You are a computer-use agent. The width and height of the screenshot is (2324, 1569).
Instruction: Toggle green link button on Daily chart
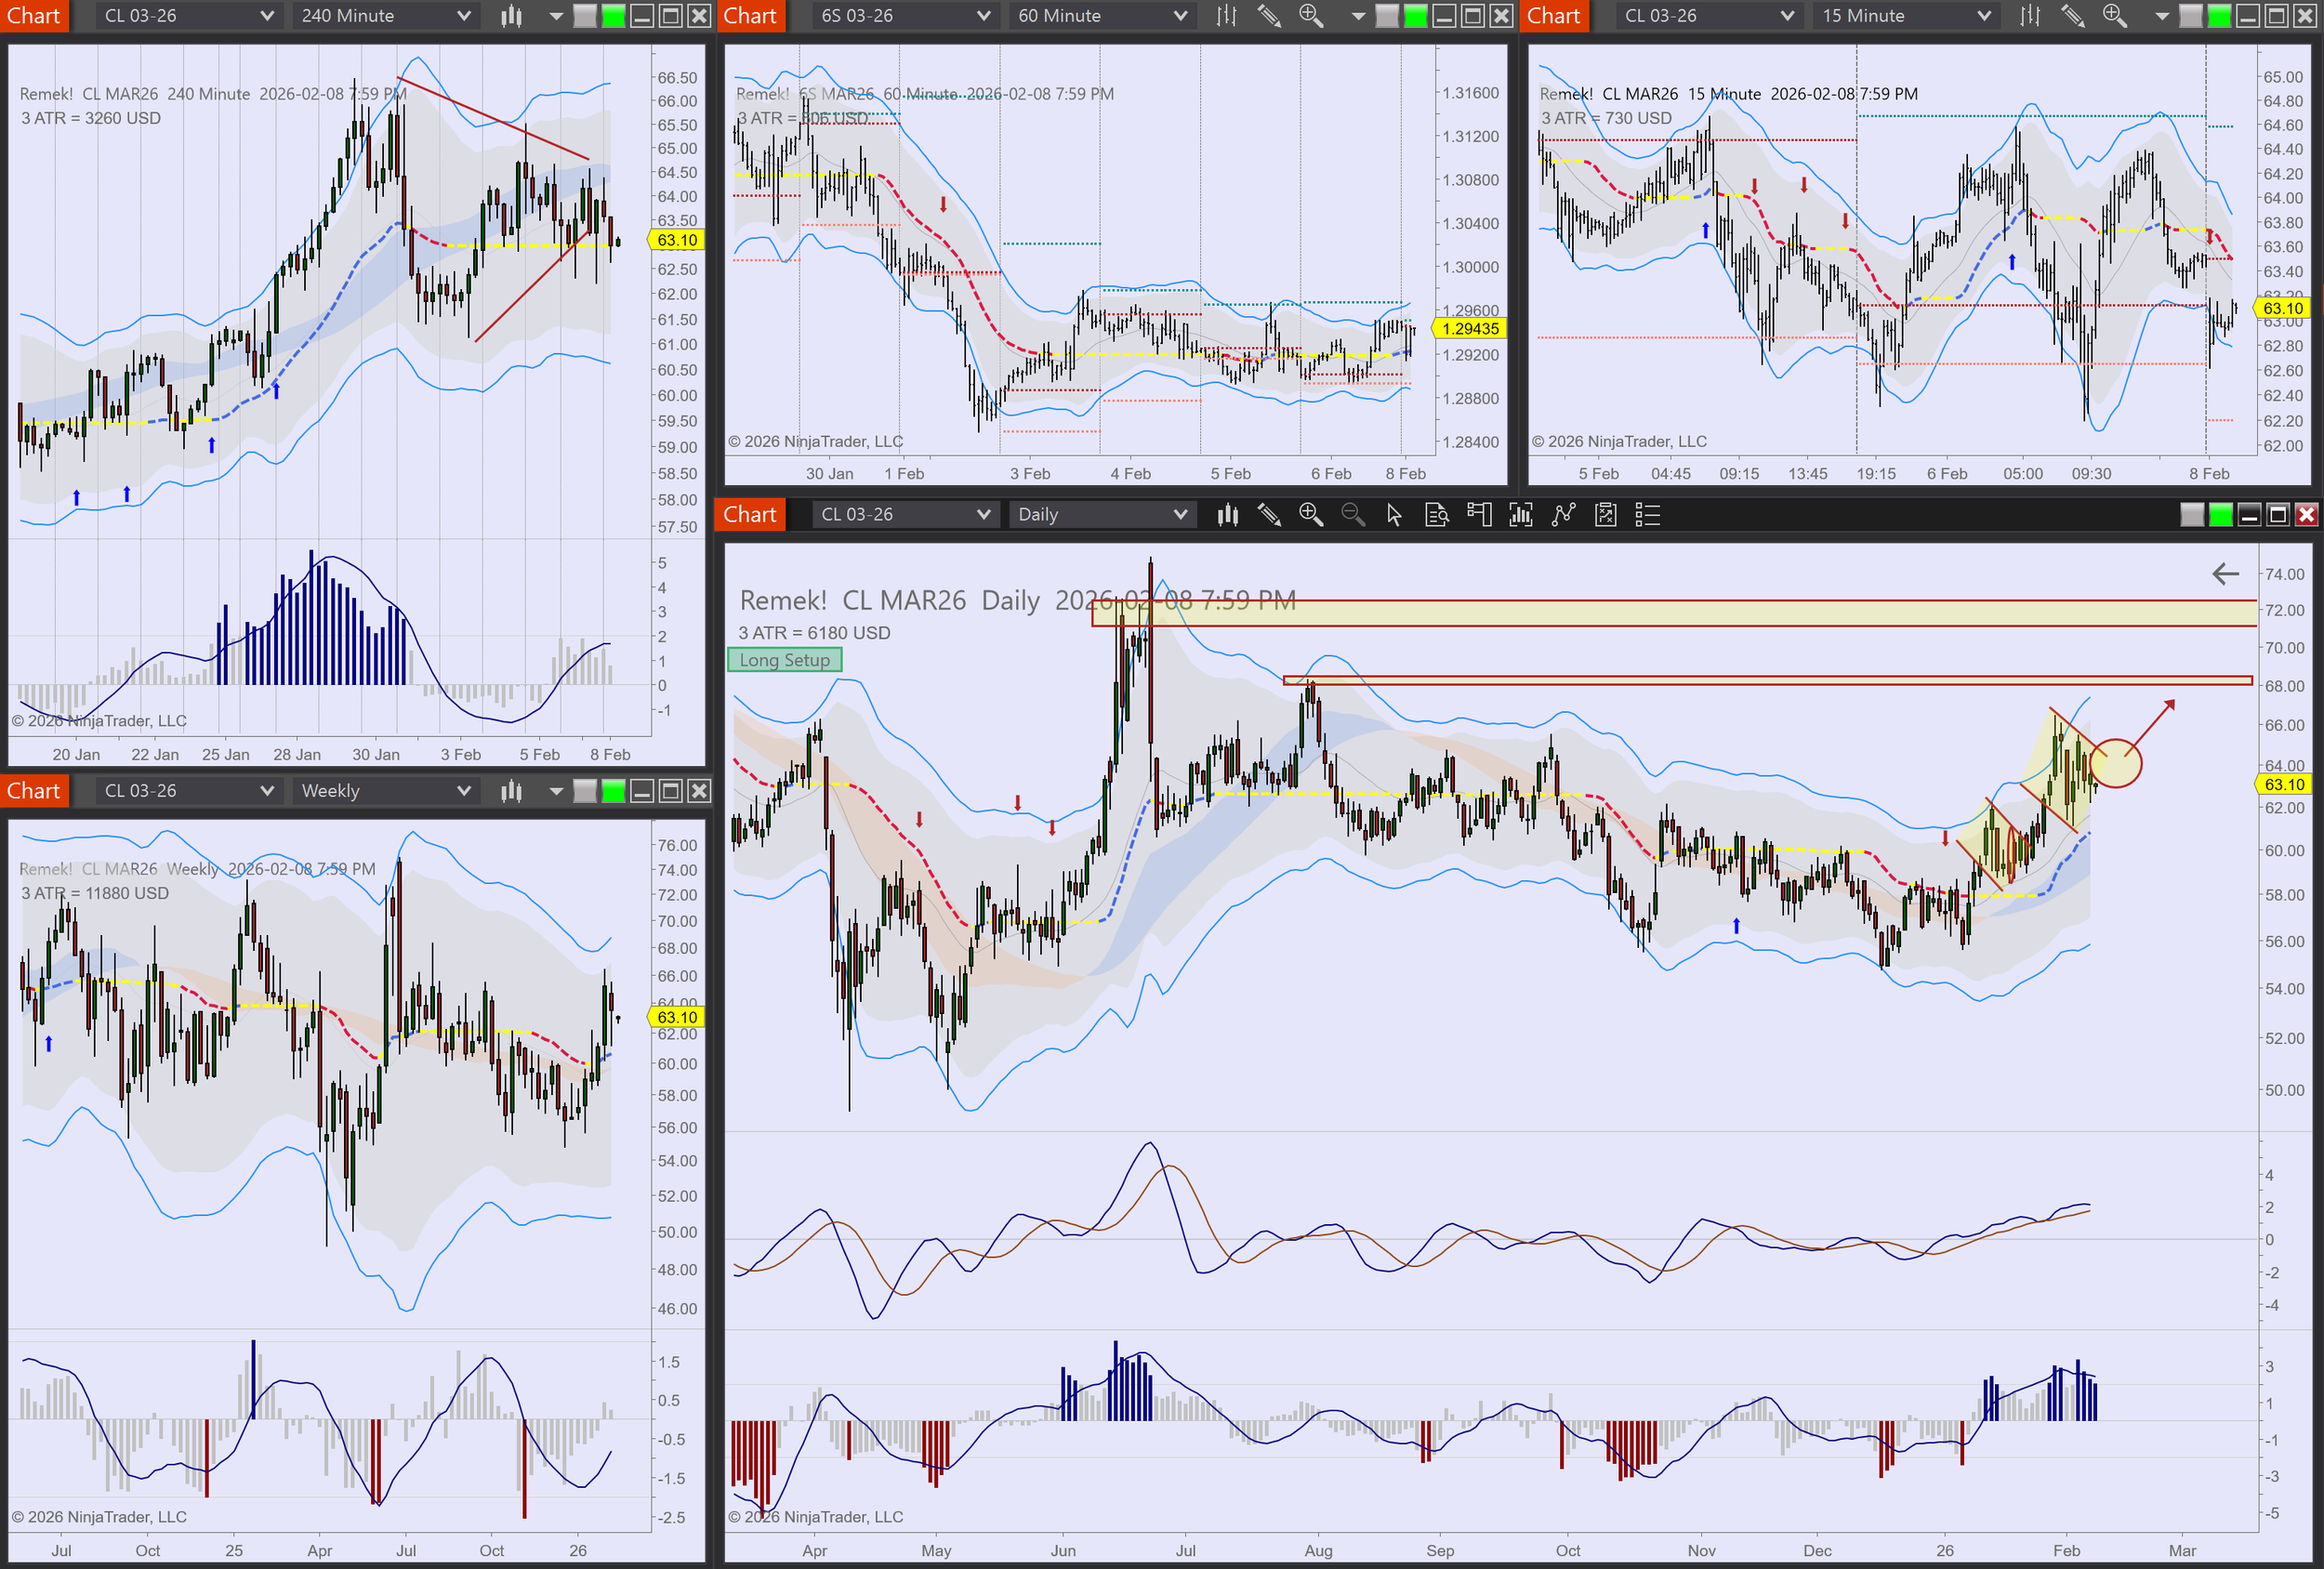click(x=2220, y=515)
